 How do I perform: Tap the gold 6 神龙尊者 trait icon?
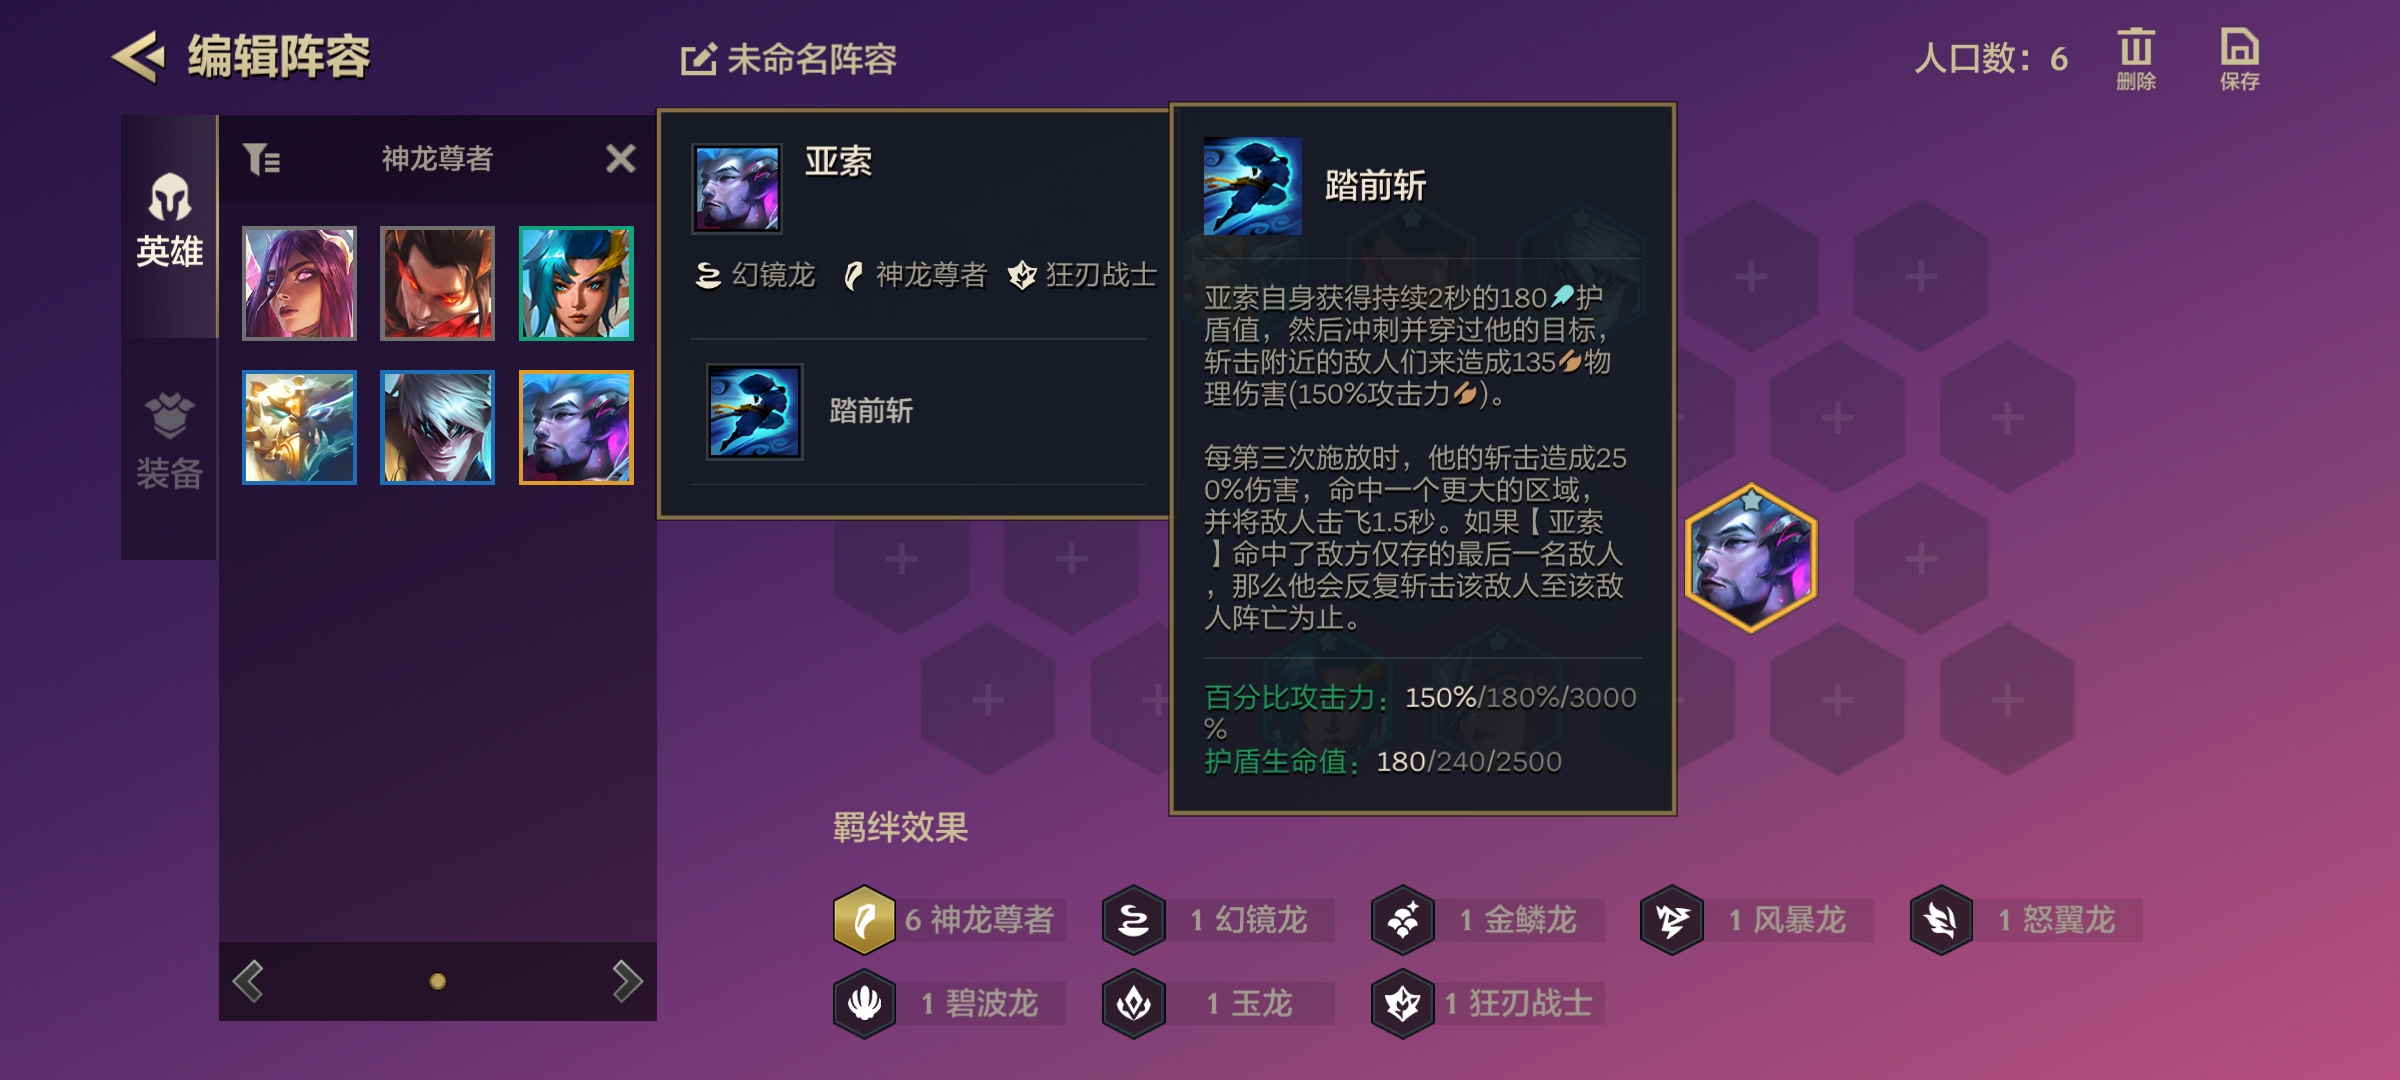click(864, 920)
